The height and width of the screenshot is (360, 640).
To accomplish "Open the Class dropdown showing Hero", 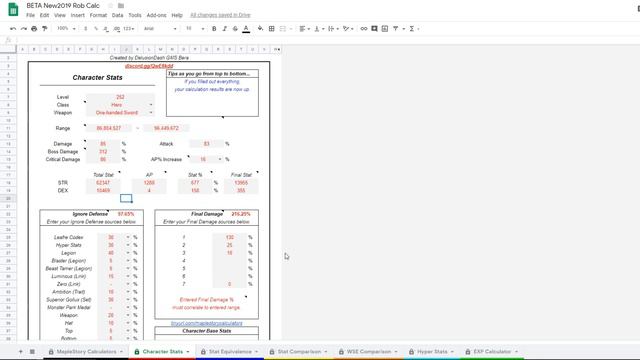I will [151, 105].
